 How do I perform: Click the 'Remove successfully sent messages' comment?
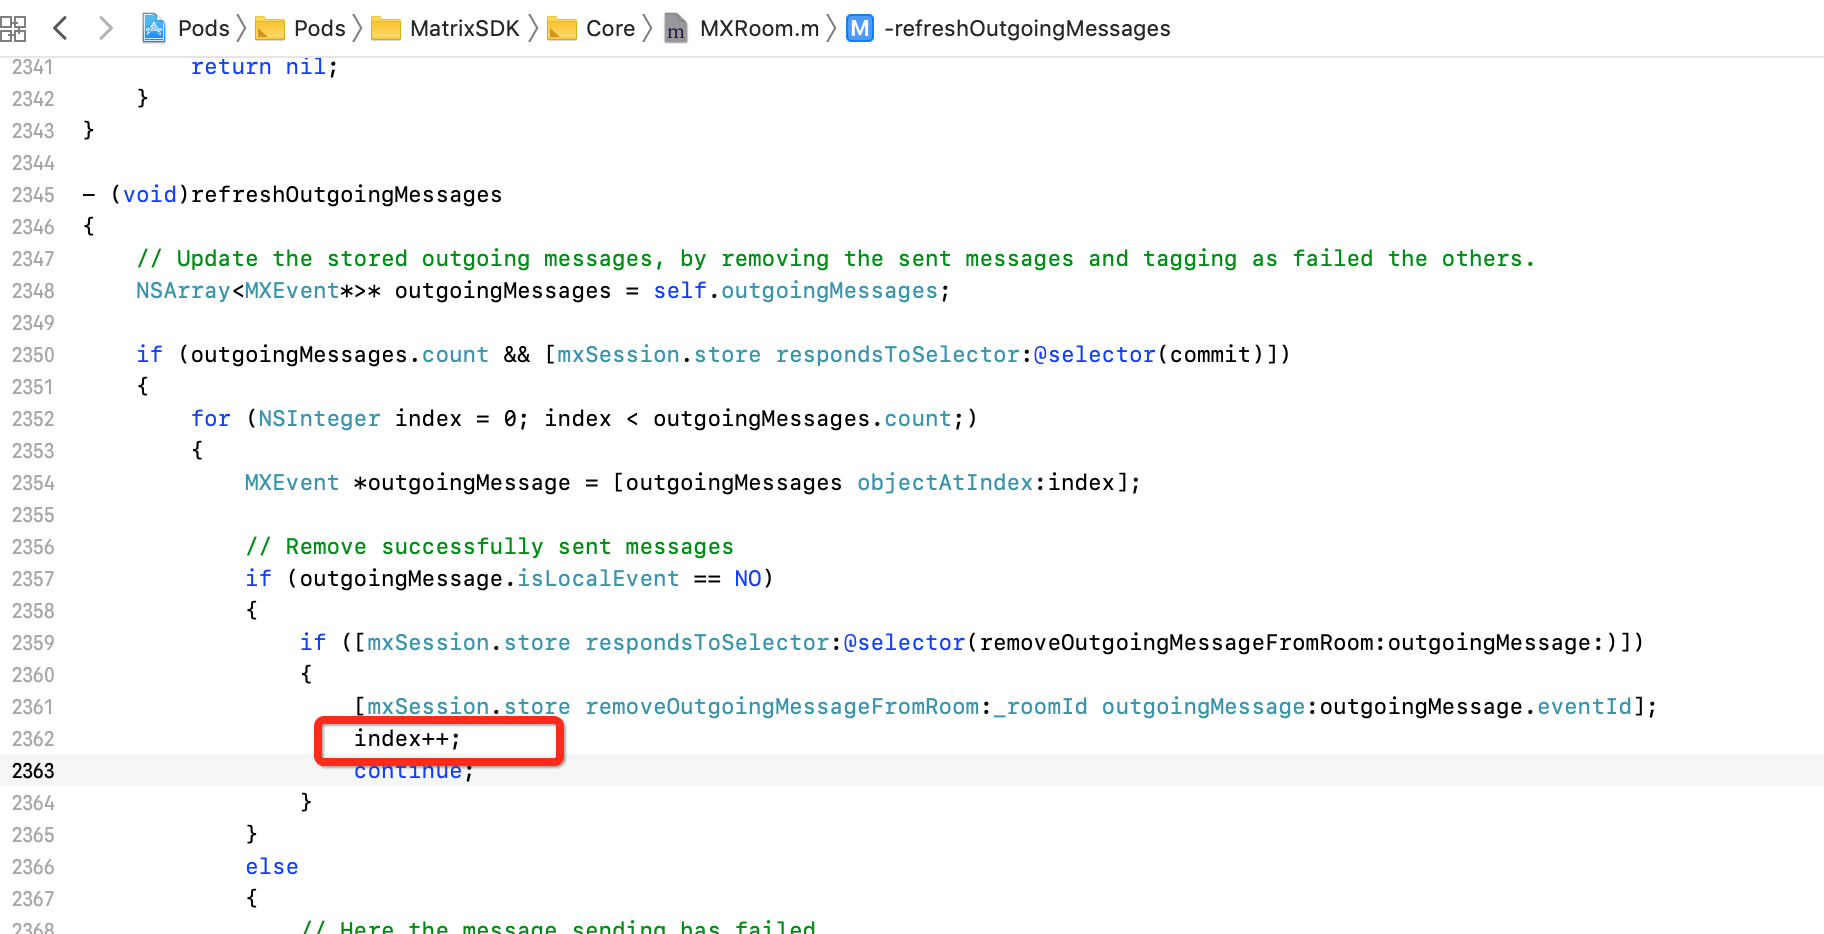pyautogui.click(x=490, y=547)
